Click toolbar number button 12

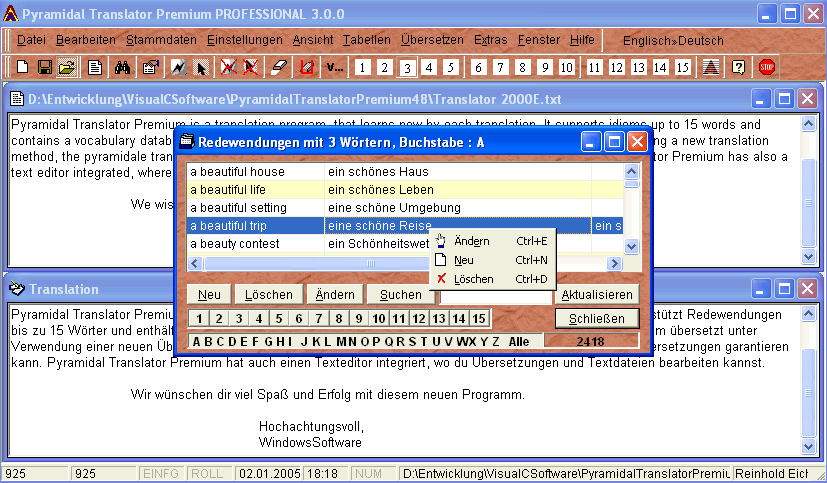click(616, 67)
